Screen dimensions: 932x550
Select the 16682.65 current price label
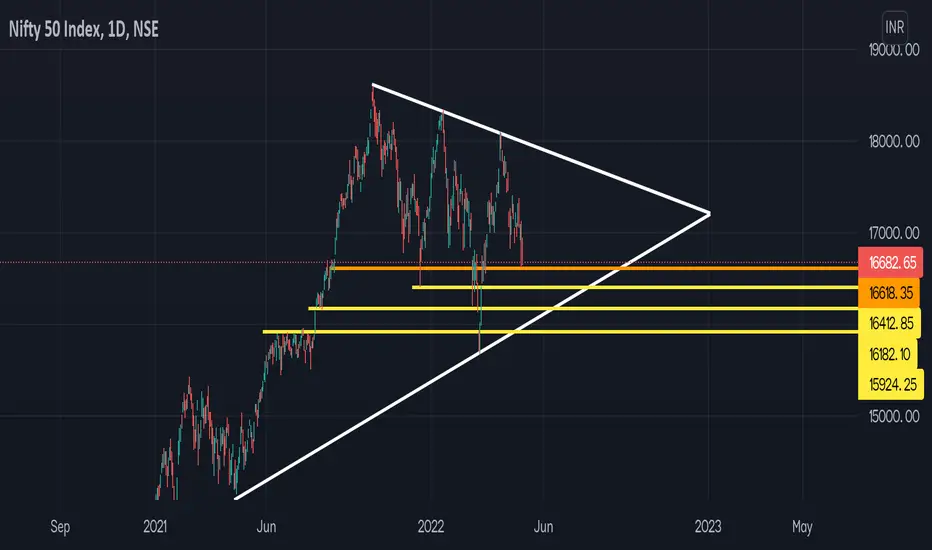click(x=890, y=262)
